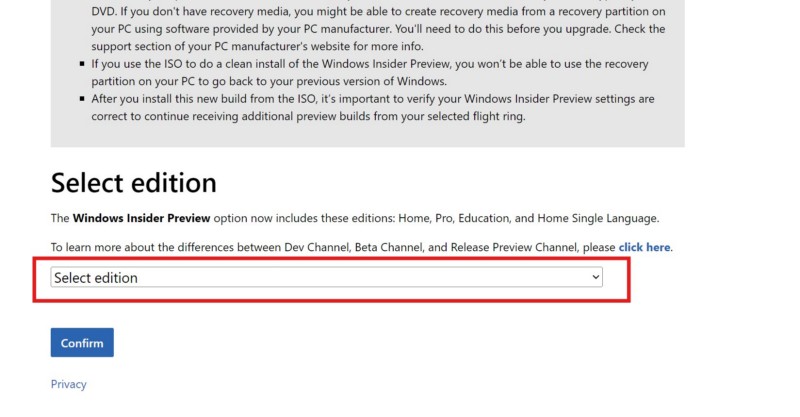
Task: Open the Select edition dropdown
Action: pyautogui.click(x=326, y=277)
